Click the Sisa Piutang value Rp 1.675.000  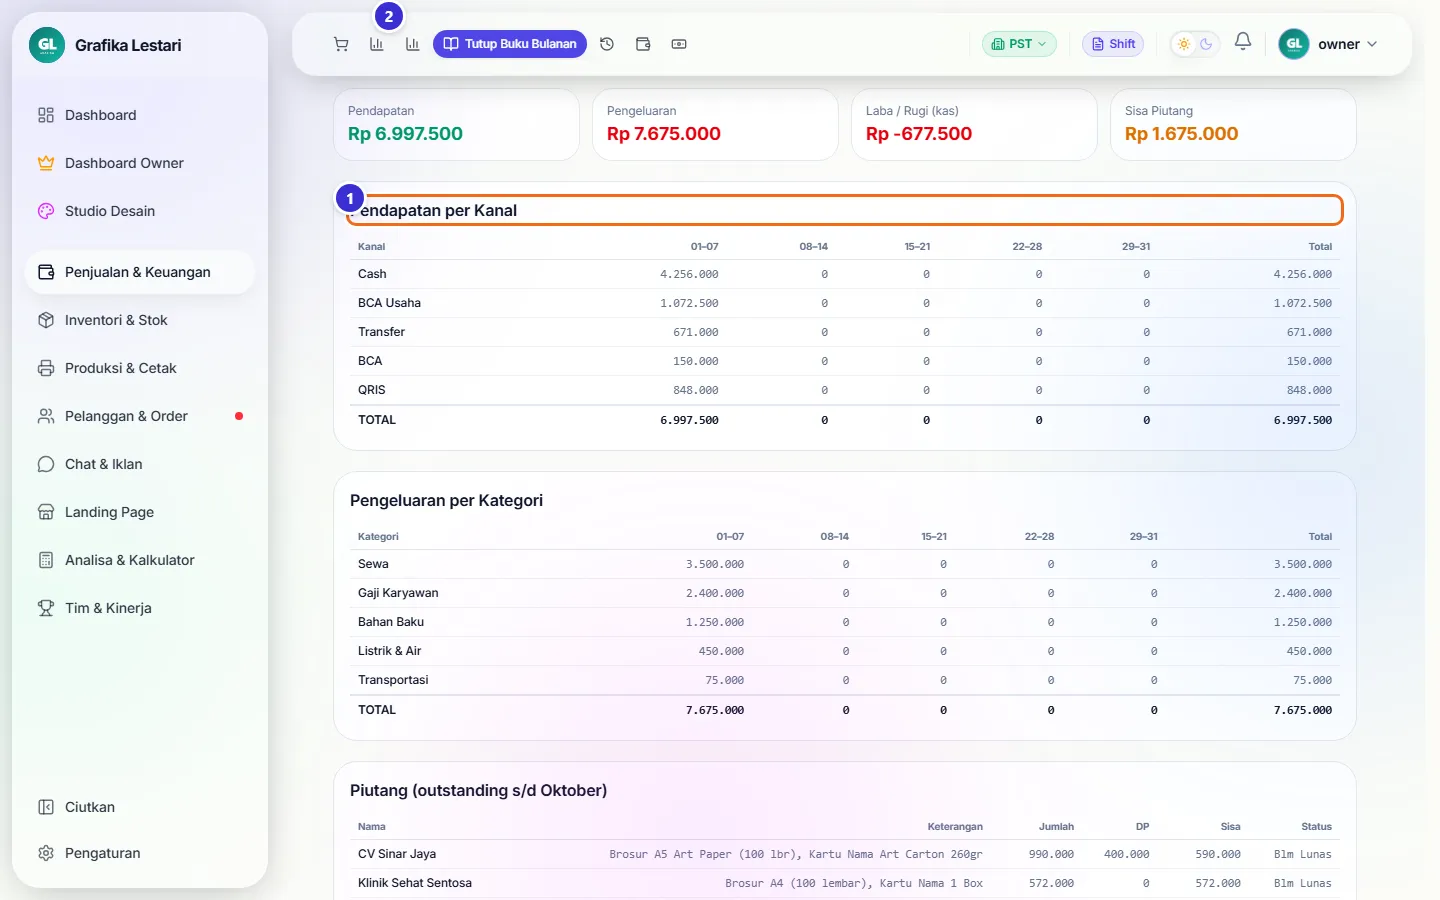[x=1182, y=134]
